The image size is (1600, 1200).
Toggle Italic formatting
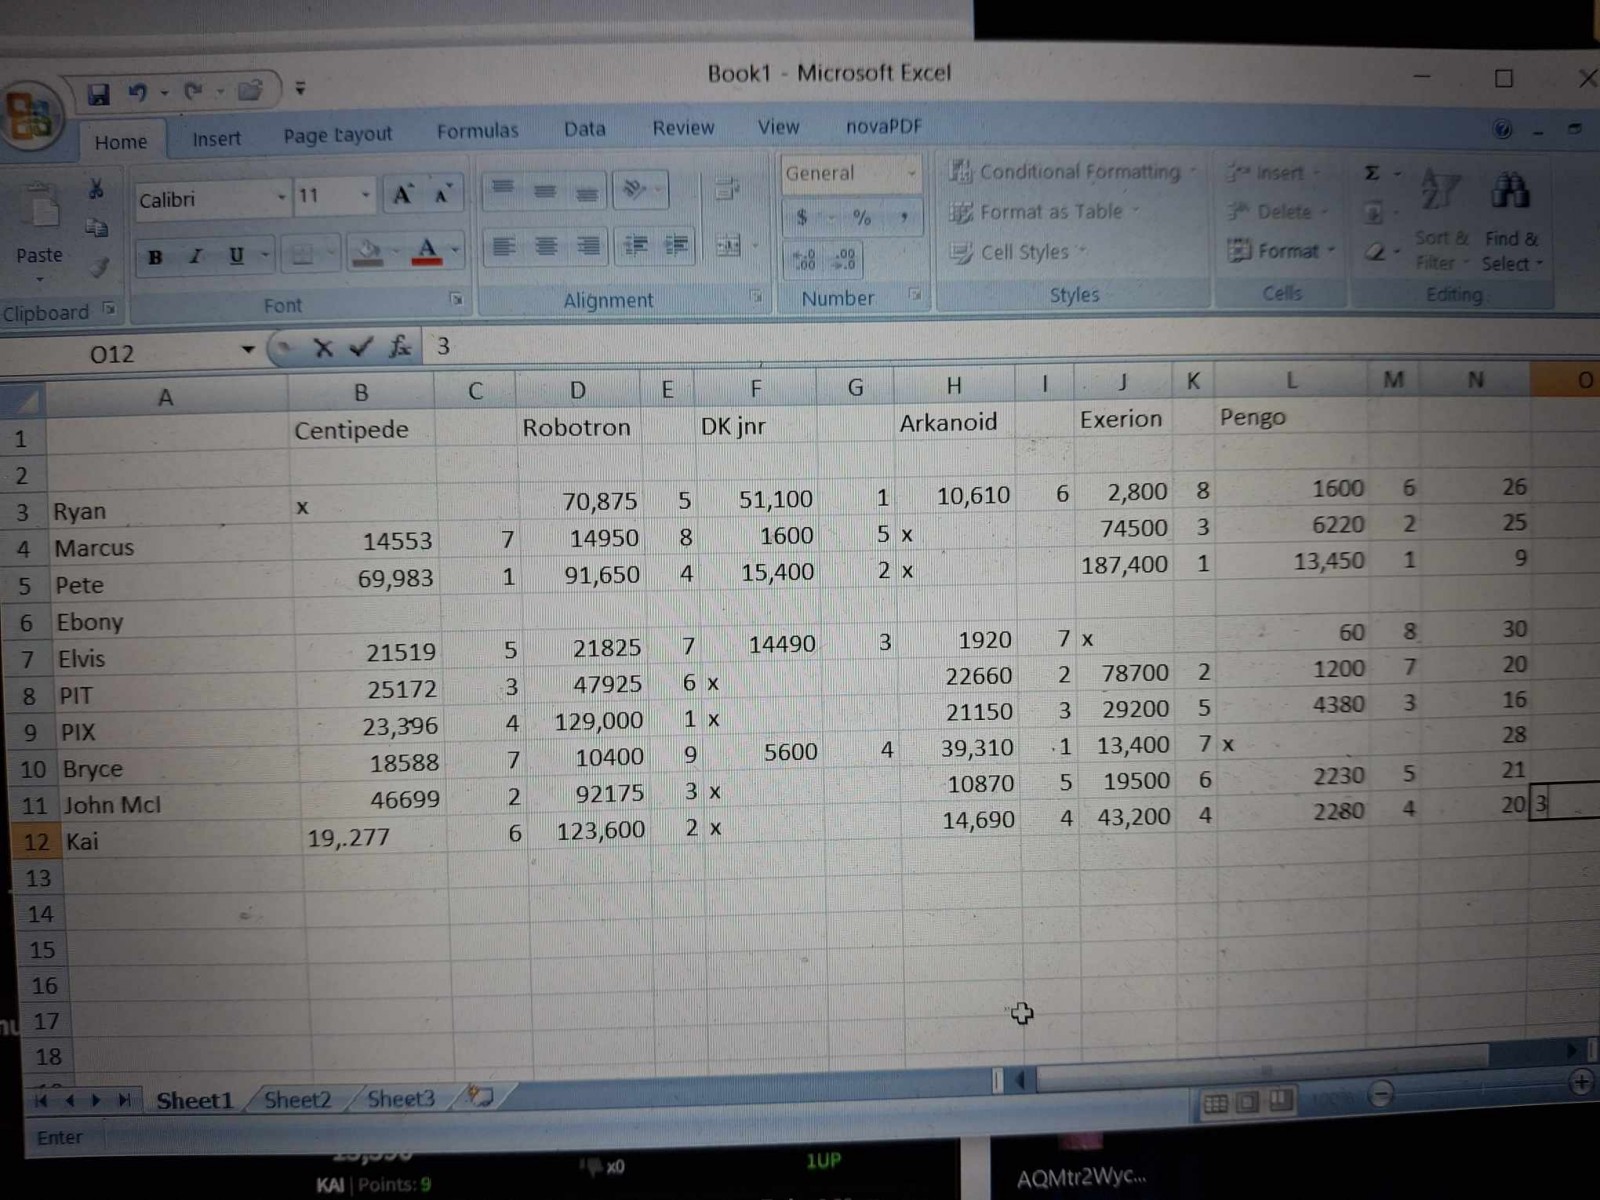coord(196,257)
